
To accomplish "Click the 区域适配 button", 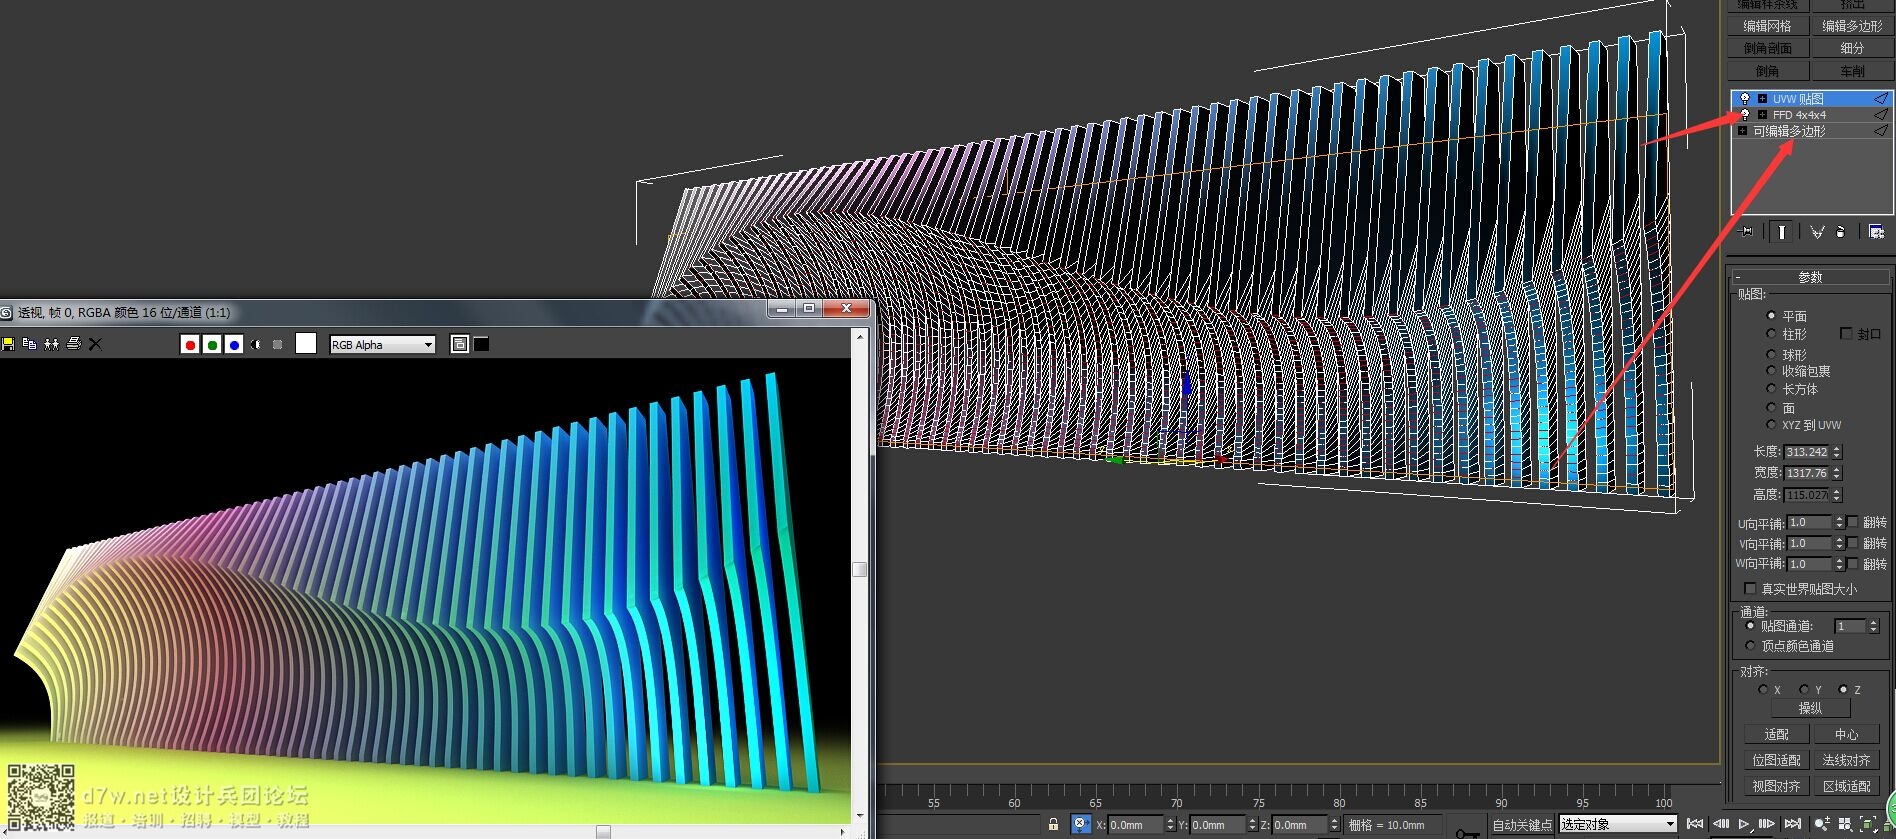I will pos(1846,787).
